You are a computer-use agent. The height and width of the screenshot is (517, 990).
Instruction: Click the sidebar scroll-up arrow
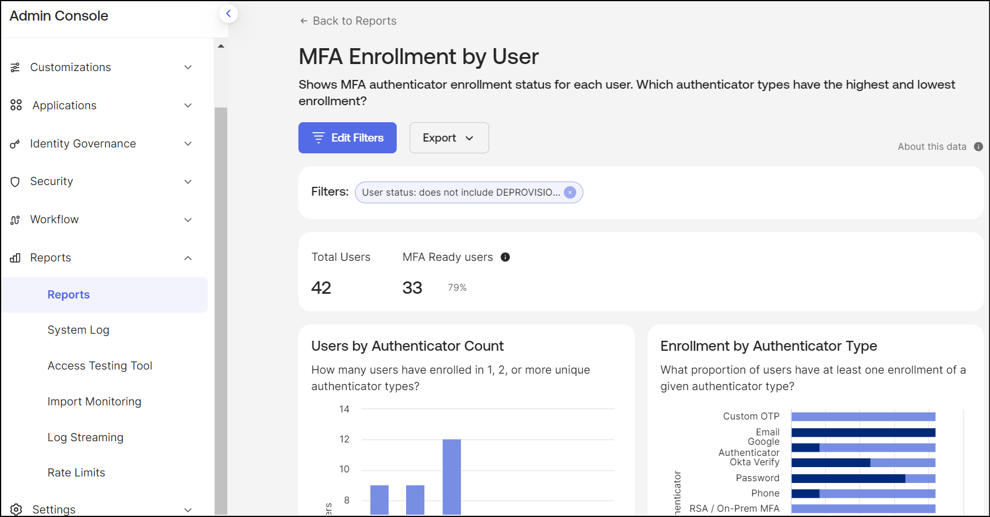click(221, 46)
